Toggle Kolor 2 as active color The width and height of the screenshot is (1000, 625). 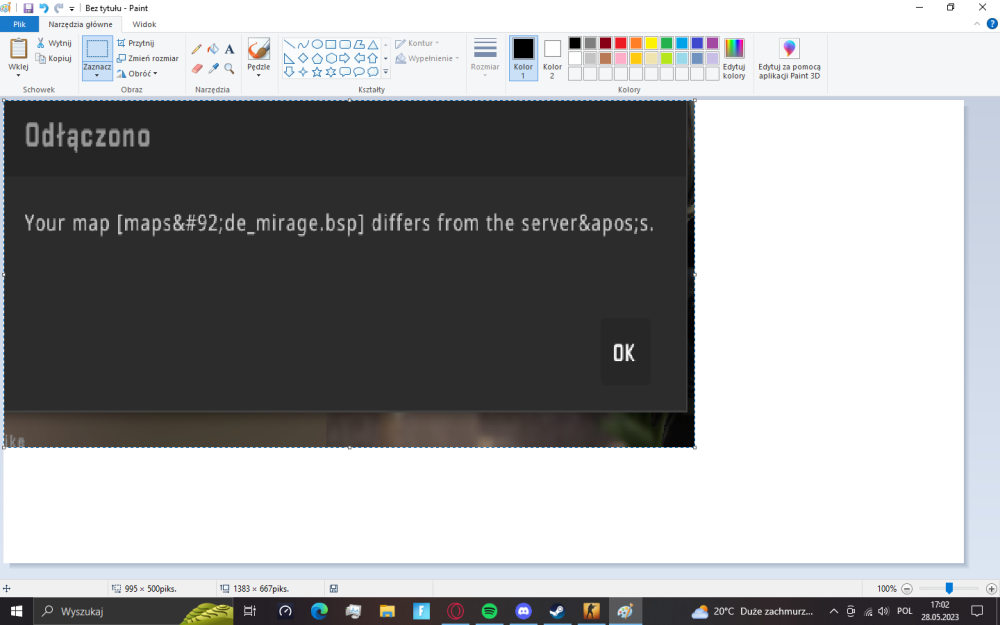(552, 58)
